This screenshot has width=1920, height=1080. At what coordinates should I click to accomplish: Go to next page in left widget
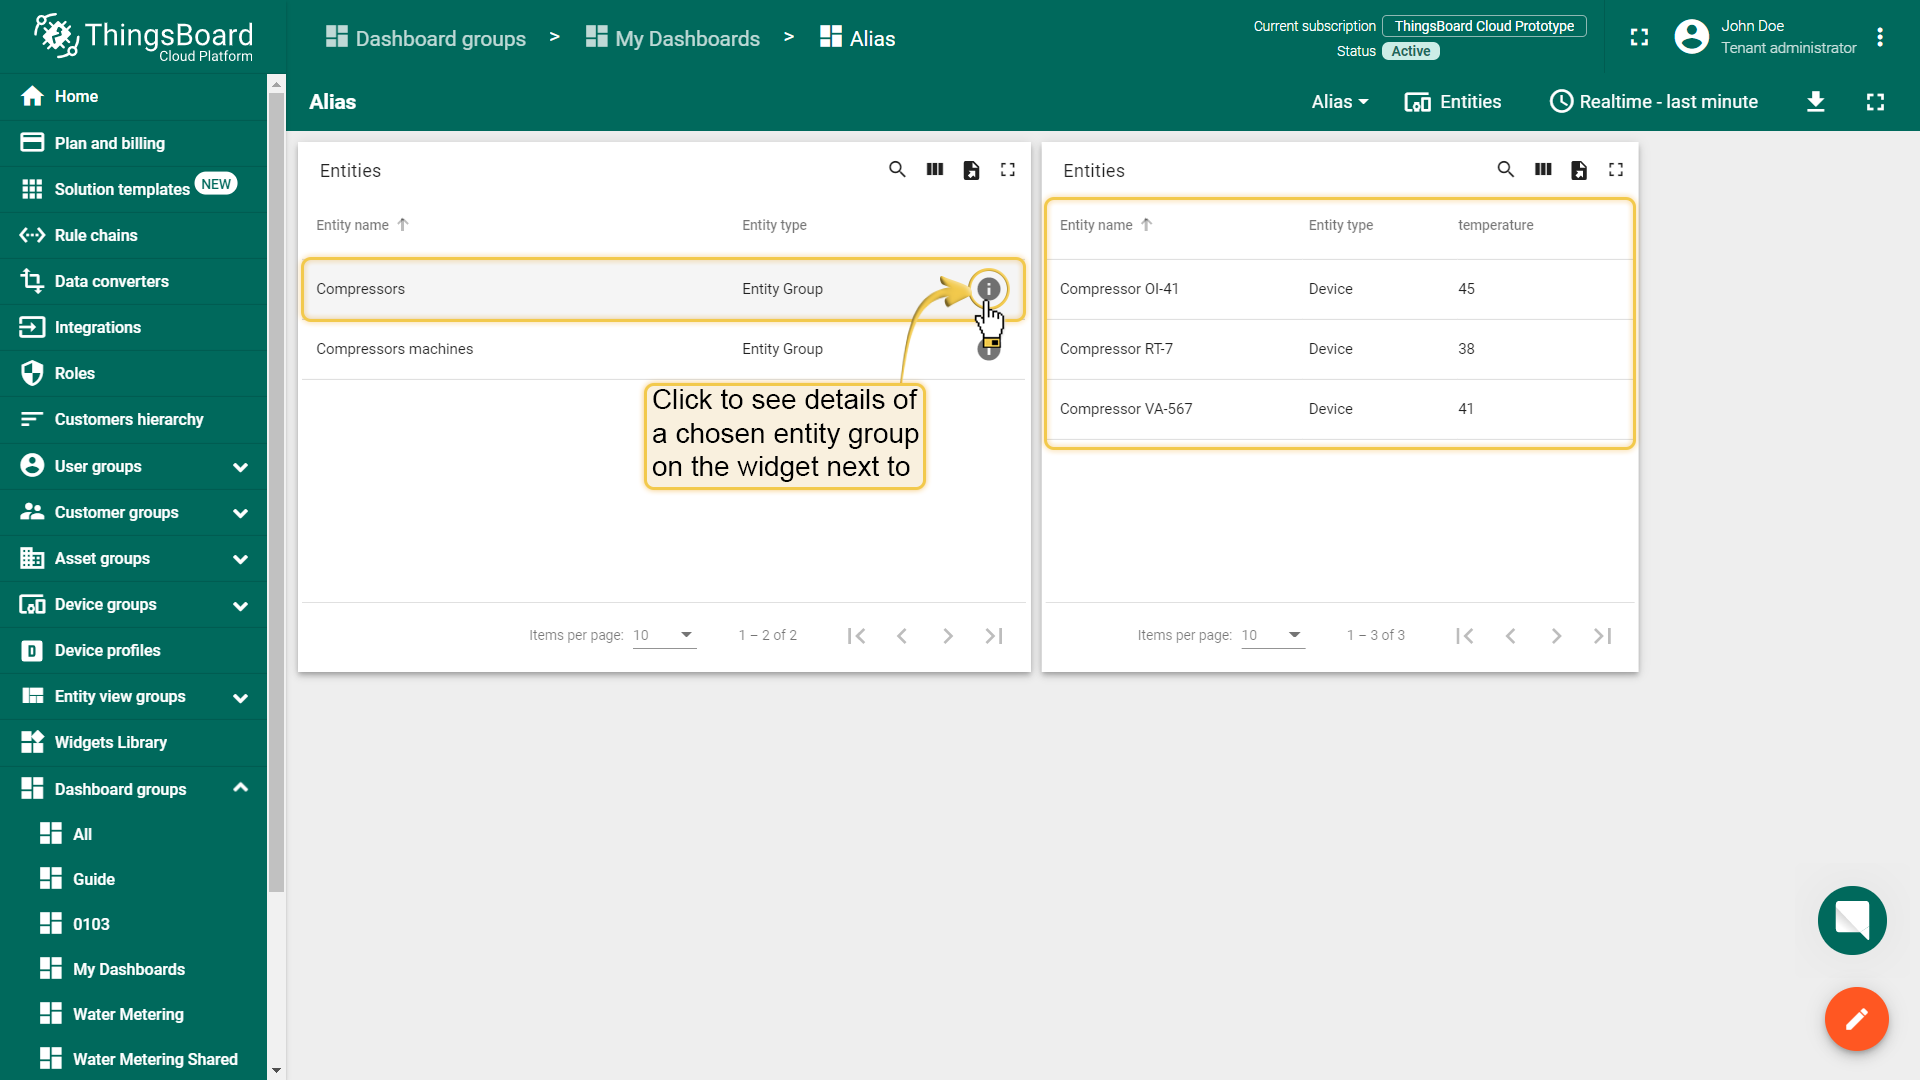(x=948, y=636)
